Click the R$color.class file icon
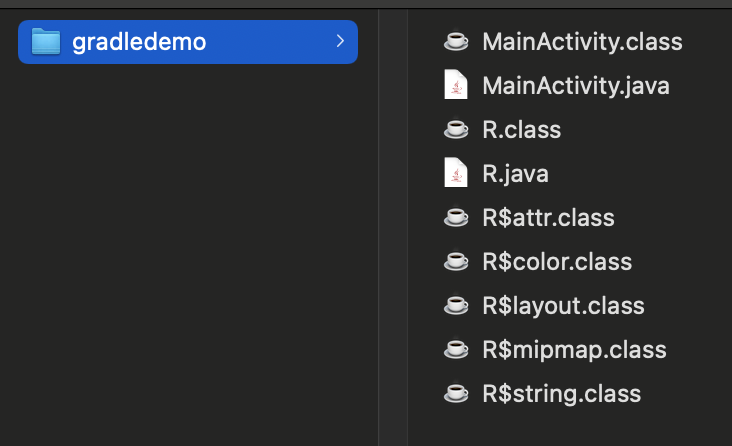Screen dimensions: 732x446 pos(456,262)
